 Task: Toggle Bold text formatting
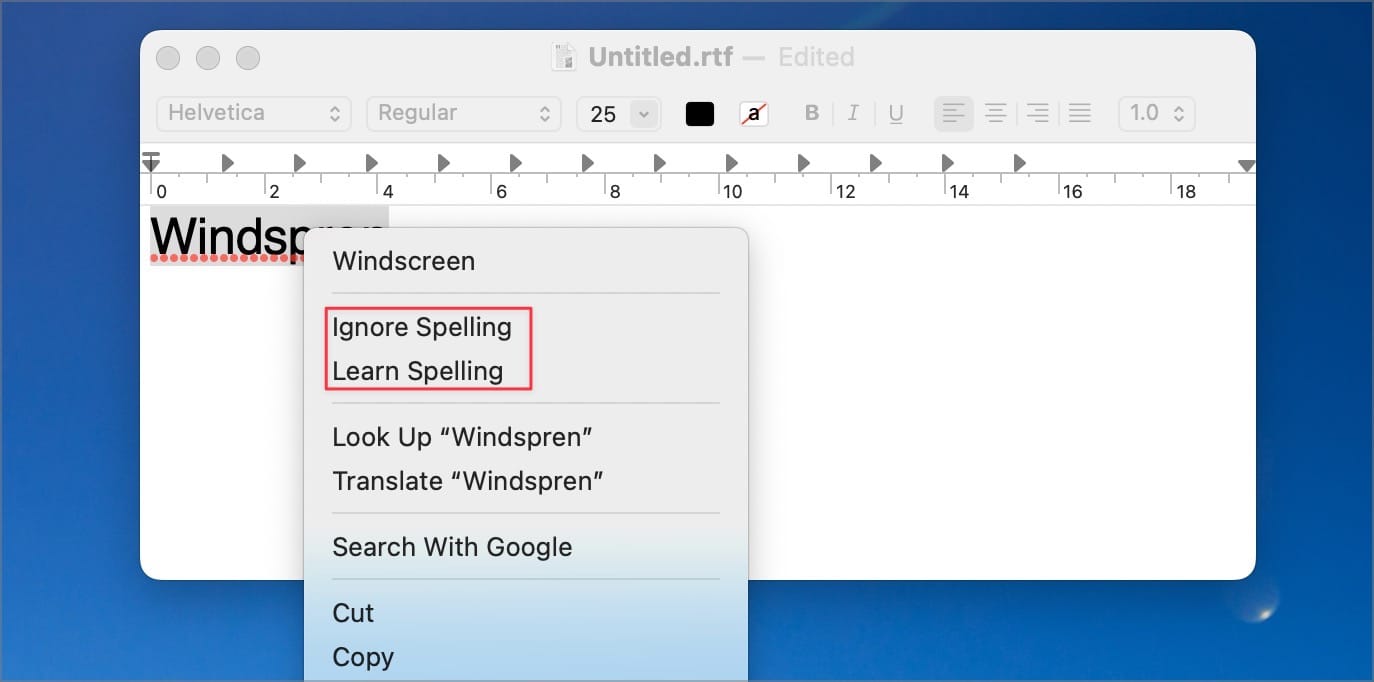tap(812, 114)
